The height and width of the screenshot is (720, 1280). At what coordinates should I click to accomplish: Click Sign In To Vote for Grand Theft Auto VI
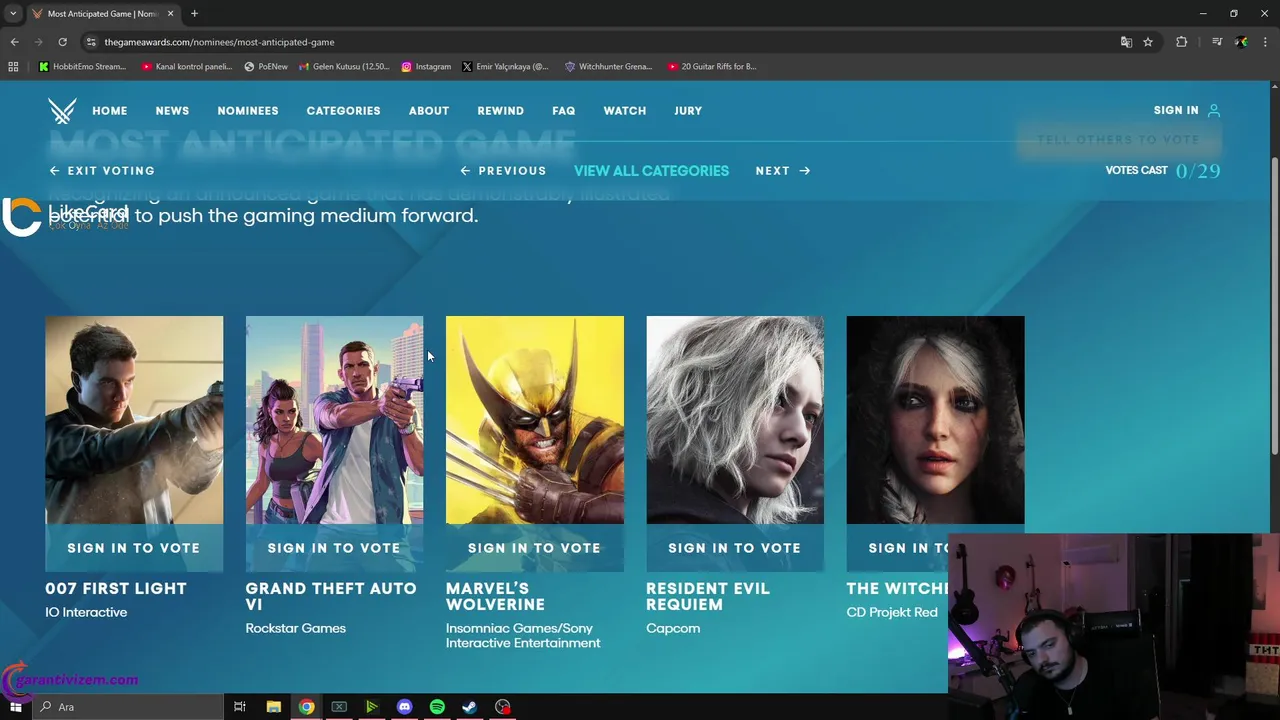pos(334,548)
